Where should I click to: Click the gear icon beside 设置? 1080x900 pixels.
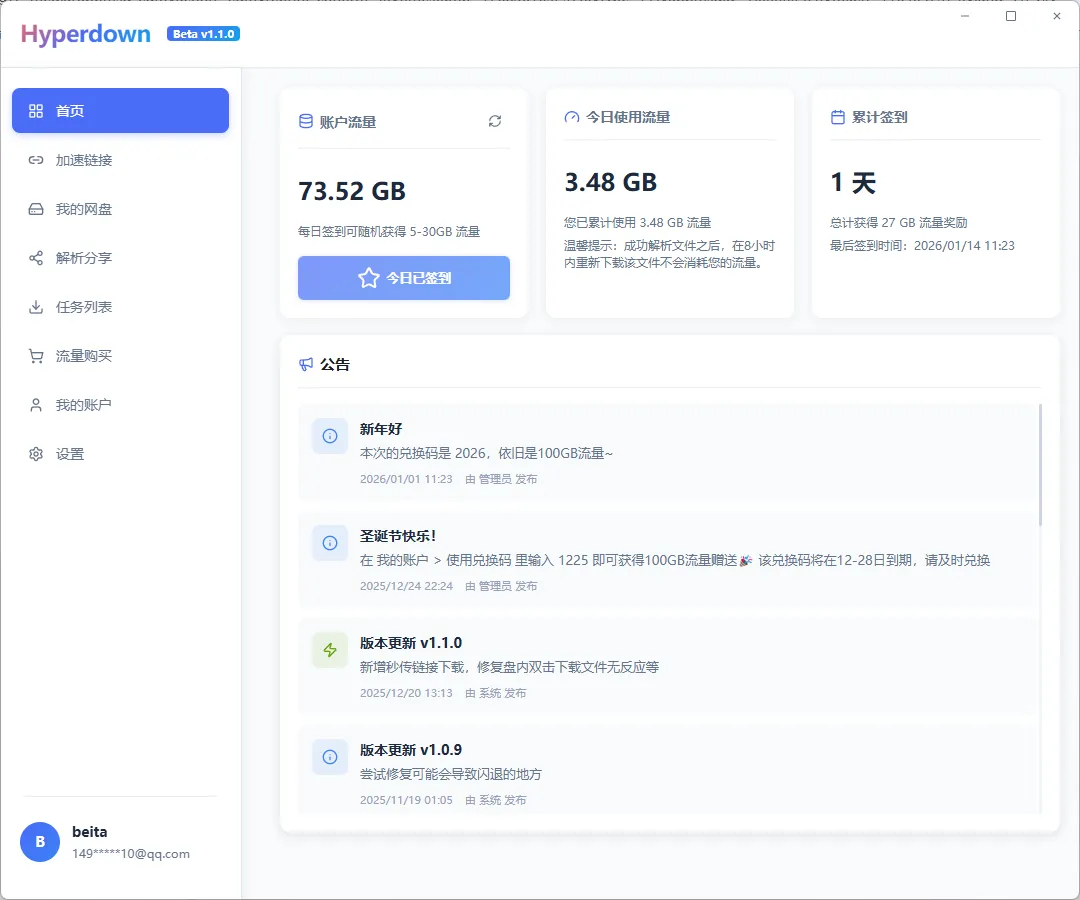36,454
